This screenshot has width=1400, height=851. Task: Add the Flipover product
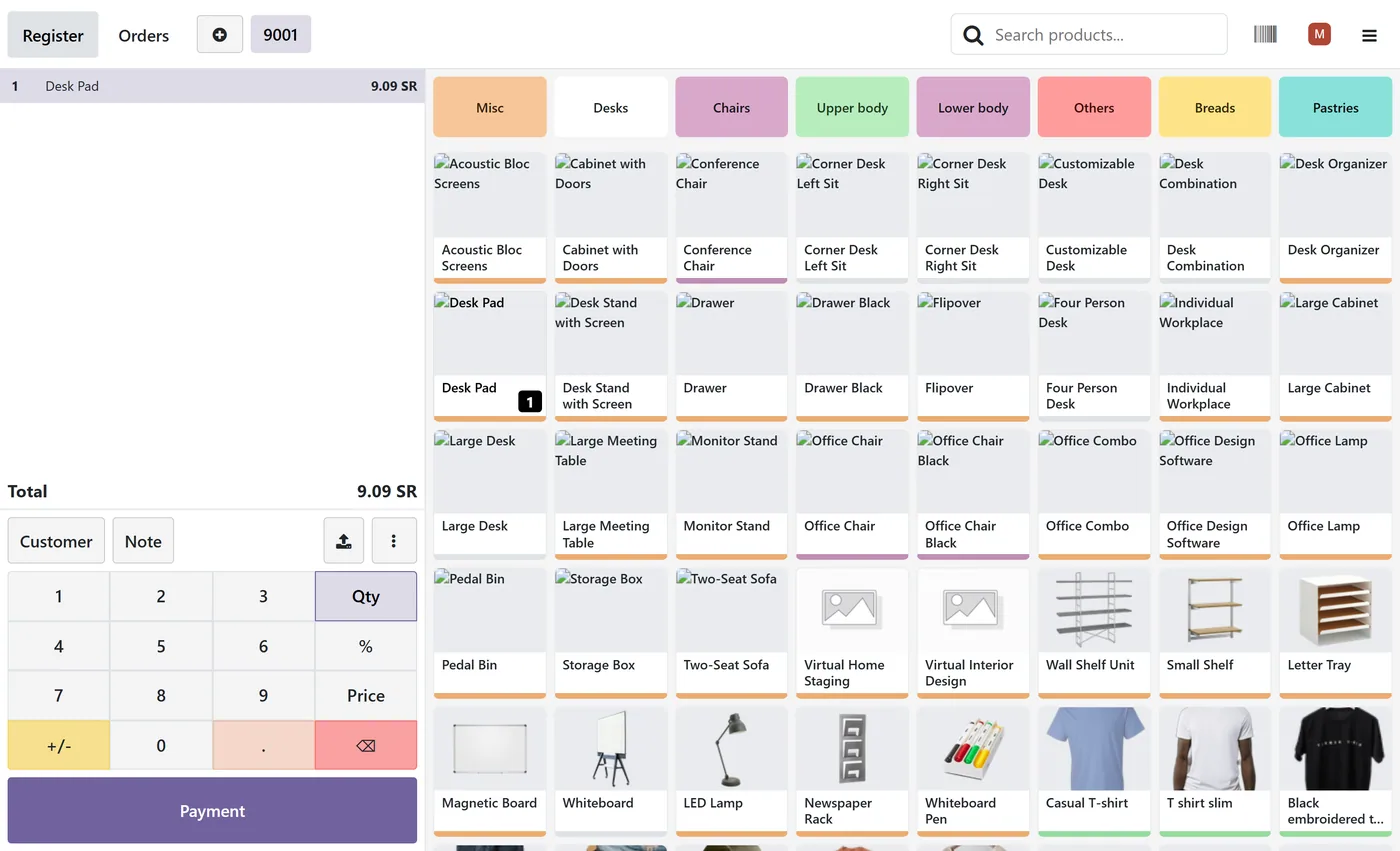973,356
